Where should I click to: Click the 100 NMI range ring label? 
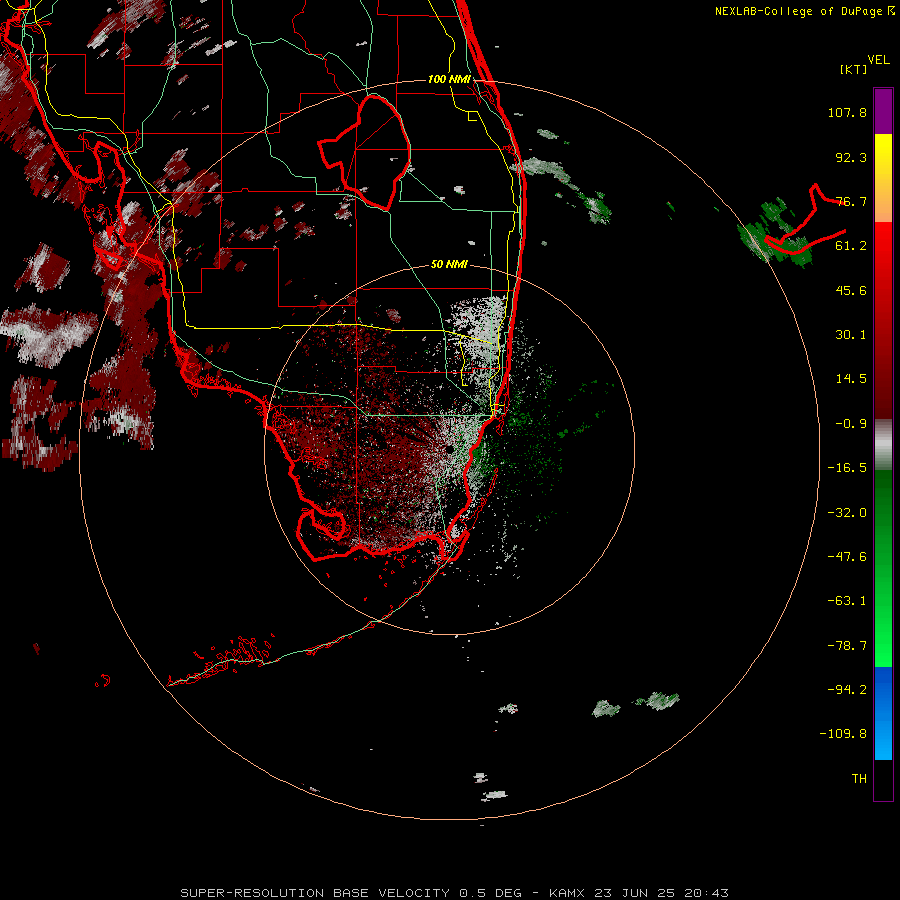pyautogui.click(x=449, y=79)
